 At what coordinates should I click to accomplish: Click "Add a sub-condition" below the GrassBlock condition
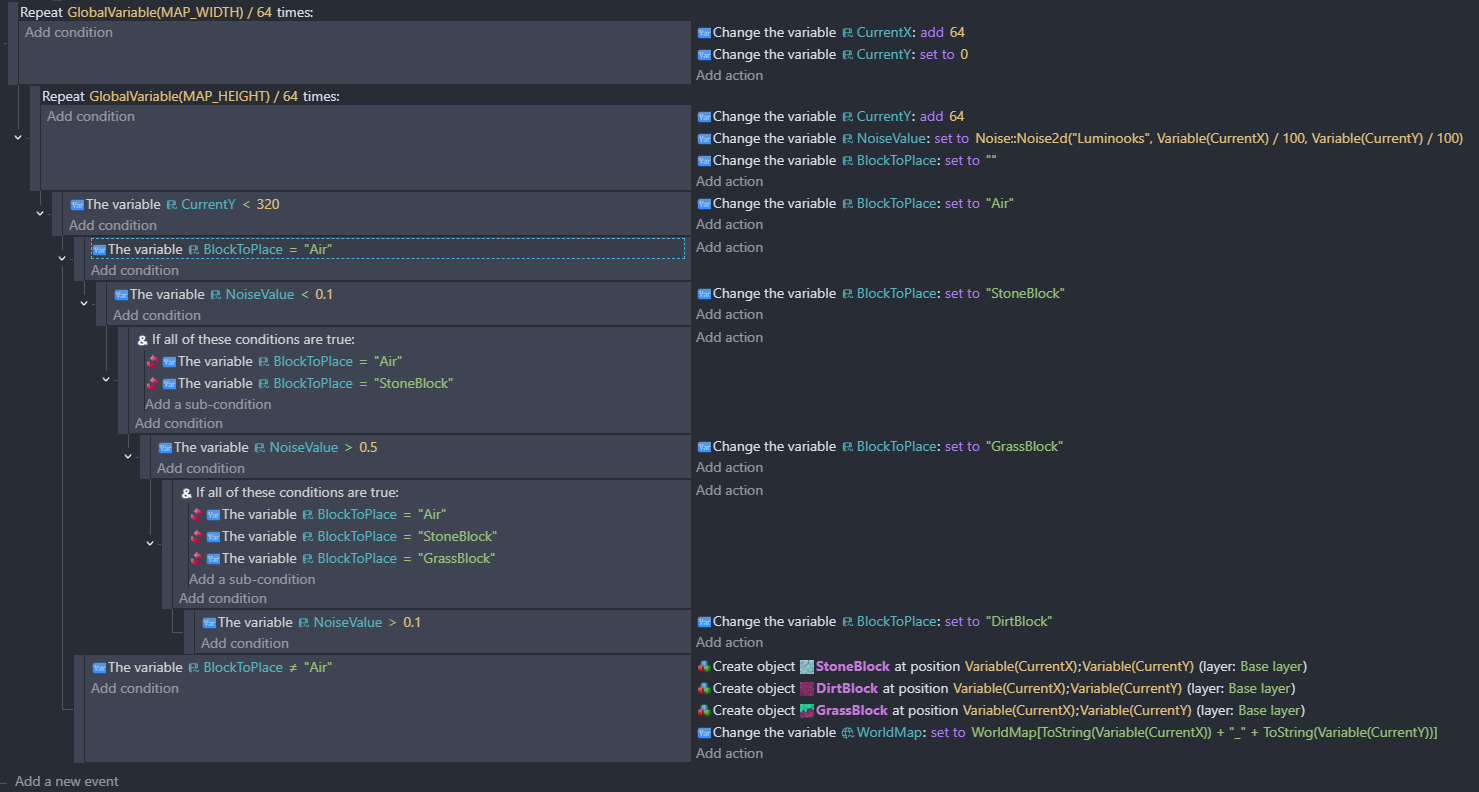(x=252, y=580)
